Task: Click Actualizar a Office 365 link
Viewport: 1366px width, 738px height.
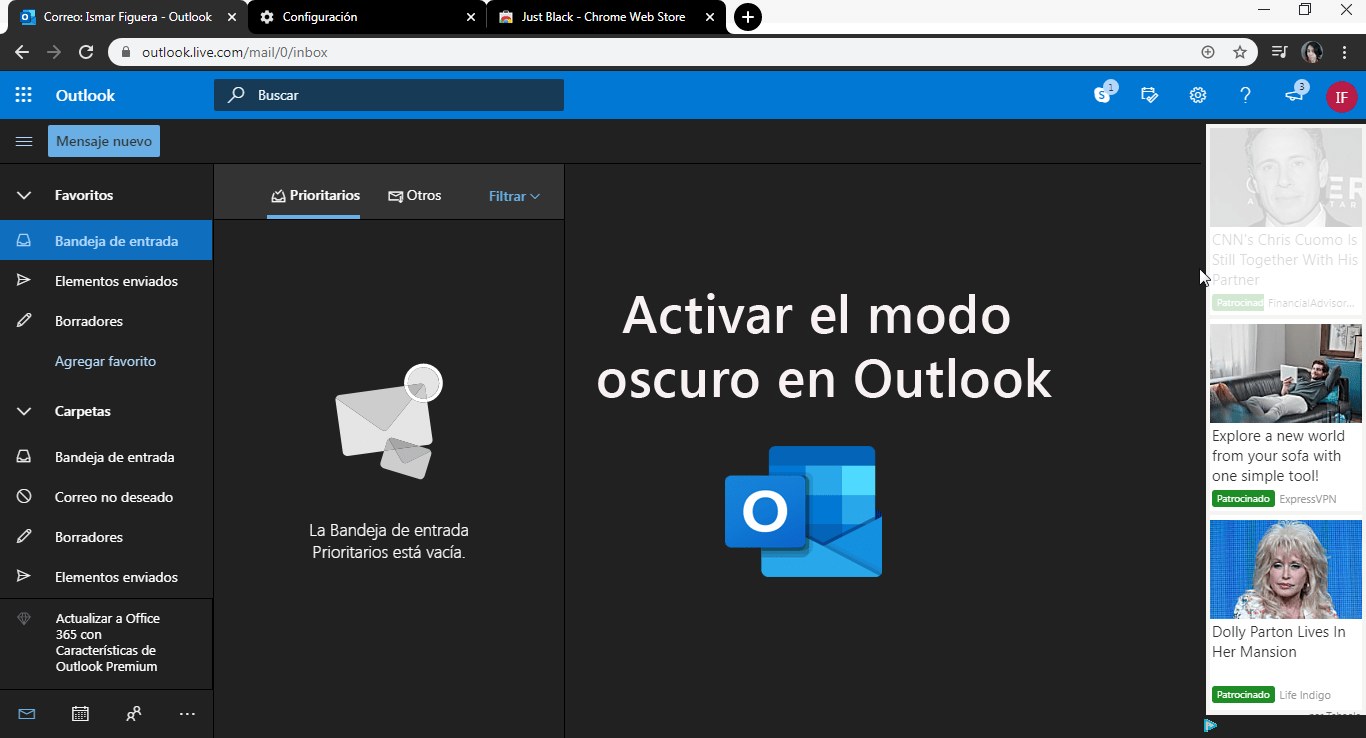Action: [107, 642]
